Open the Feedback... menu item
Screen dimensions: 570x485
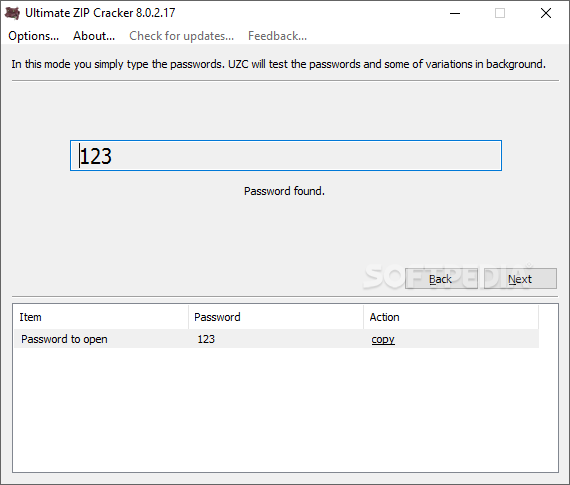pyautogui.click(x=277, y=36)
